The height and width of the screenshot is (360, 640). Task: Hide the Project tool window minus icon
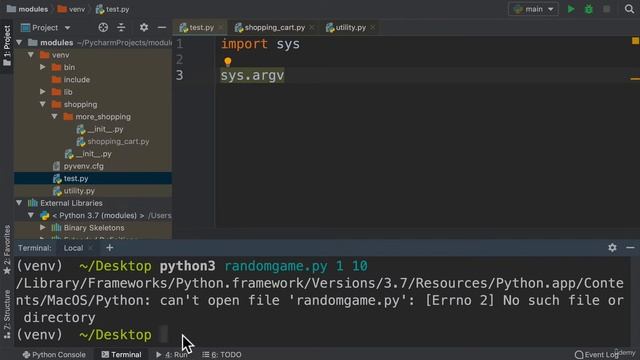pyautogui.click(x=162, y=27)
